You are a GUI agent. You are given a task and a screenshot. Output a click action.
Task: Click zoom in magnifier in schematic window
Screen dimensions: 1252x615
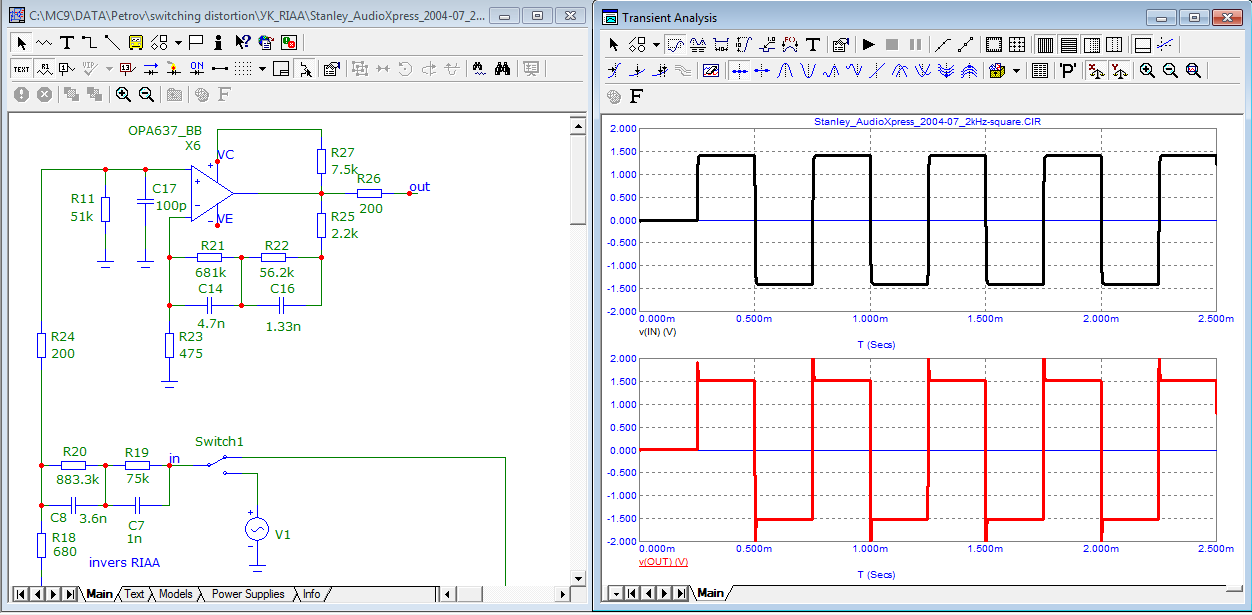click(x=123, y=94)
